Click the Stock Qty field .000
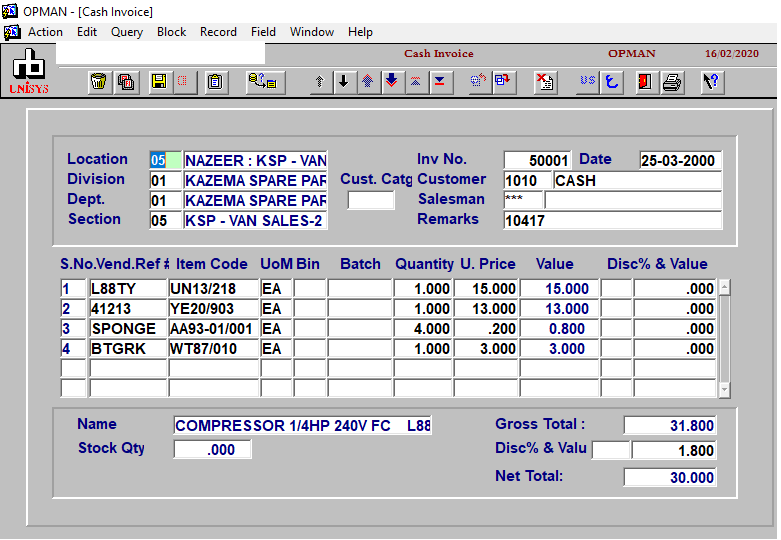781x540 pixels. point(212,449)
